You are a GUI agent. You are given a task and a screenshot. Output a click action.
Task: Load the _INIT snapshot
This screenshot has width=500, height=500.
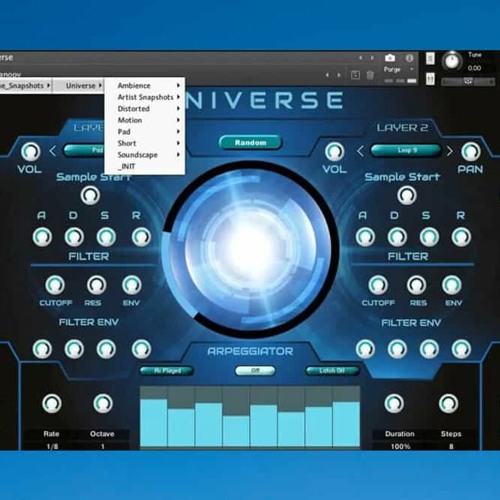(145, 166)
